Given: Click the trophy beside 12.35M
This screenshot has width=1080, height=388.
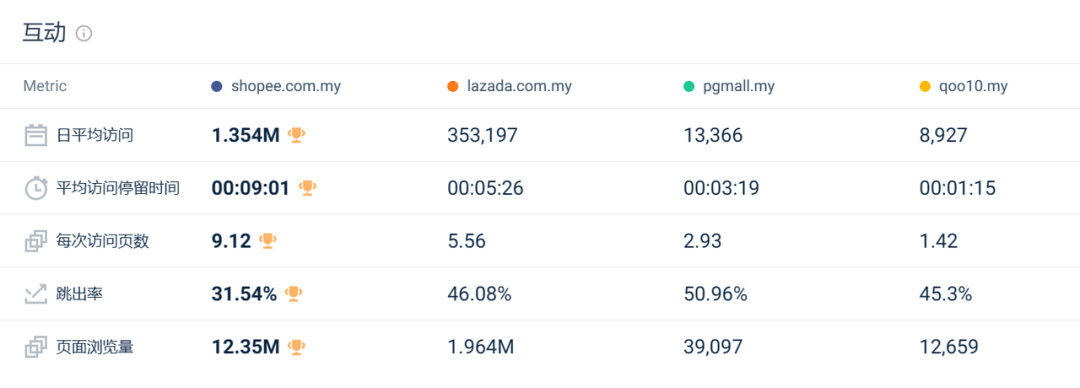Looking at the screenshot, I should pyautogui.click(x=296, y=347).
